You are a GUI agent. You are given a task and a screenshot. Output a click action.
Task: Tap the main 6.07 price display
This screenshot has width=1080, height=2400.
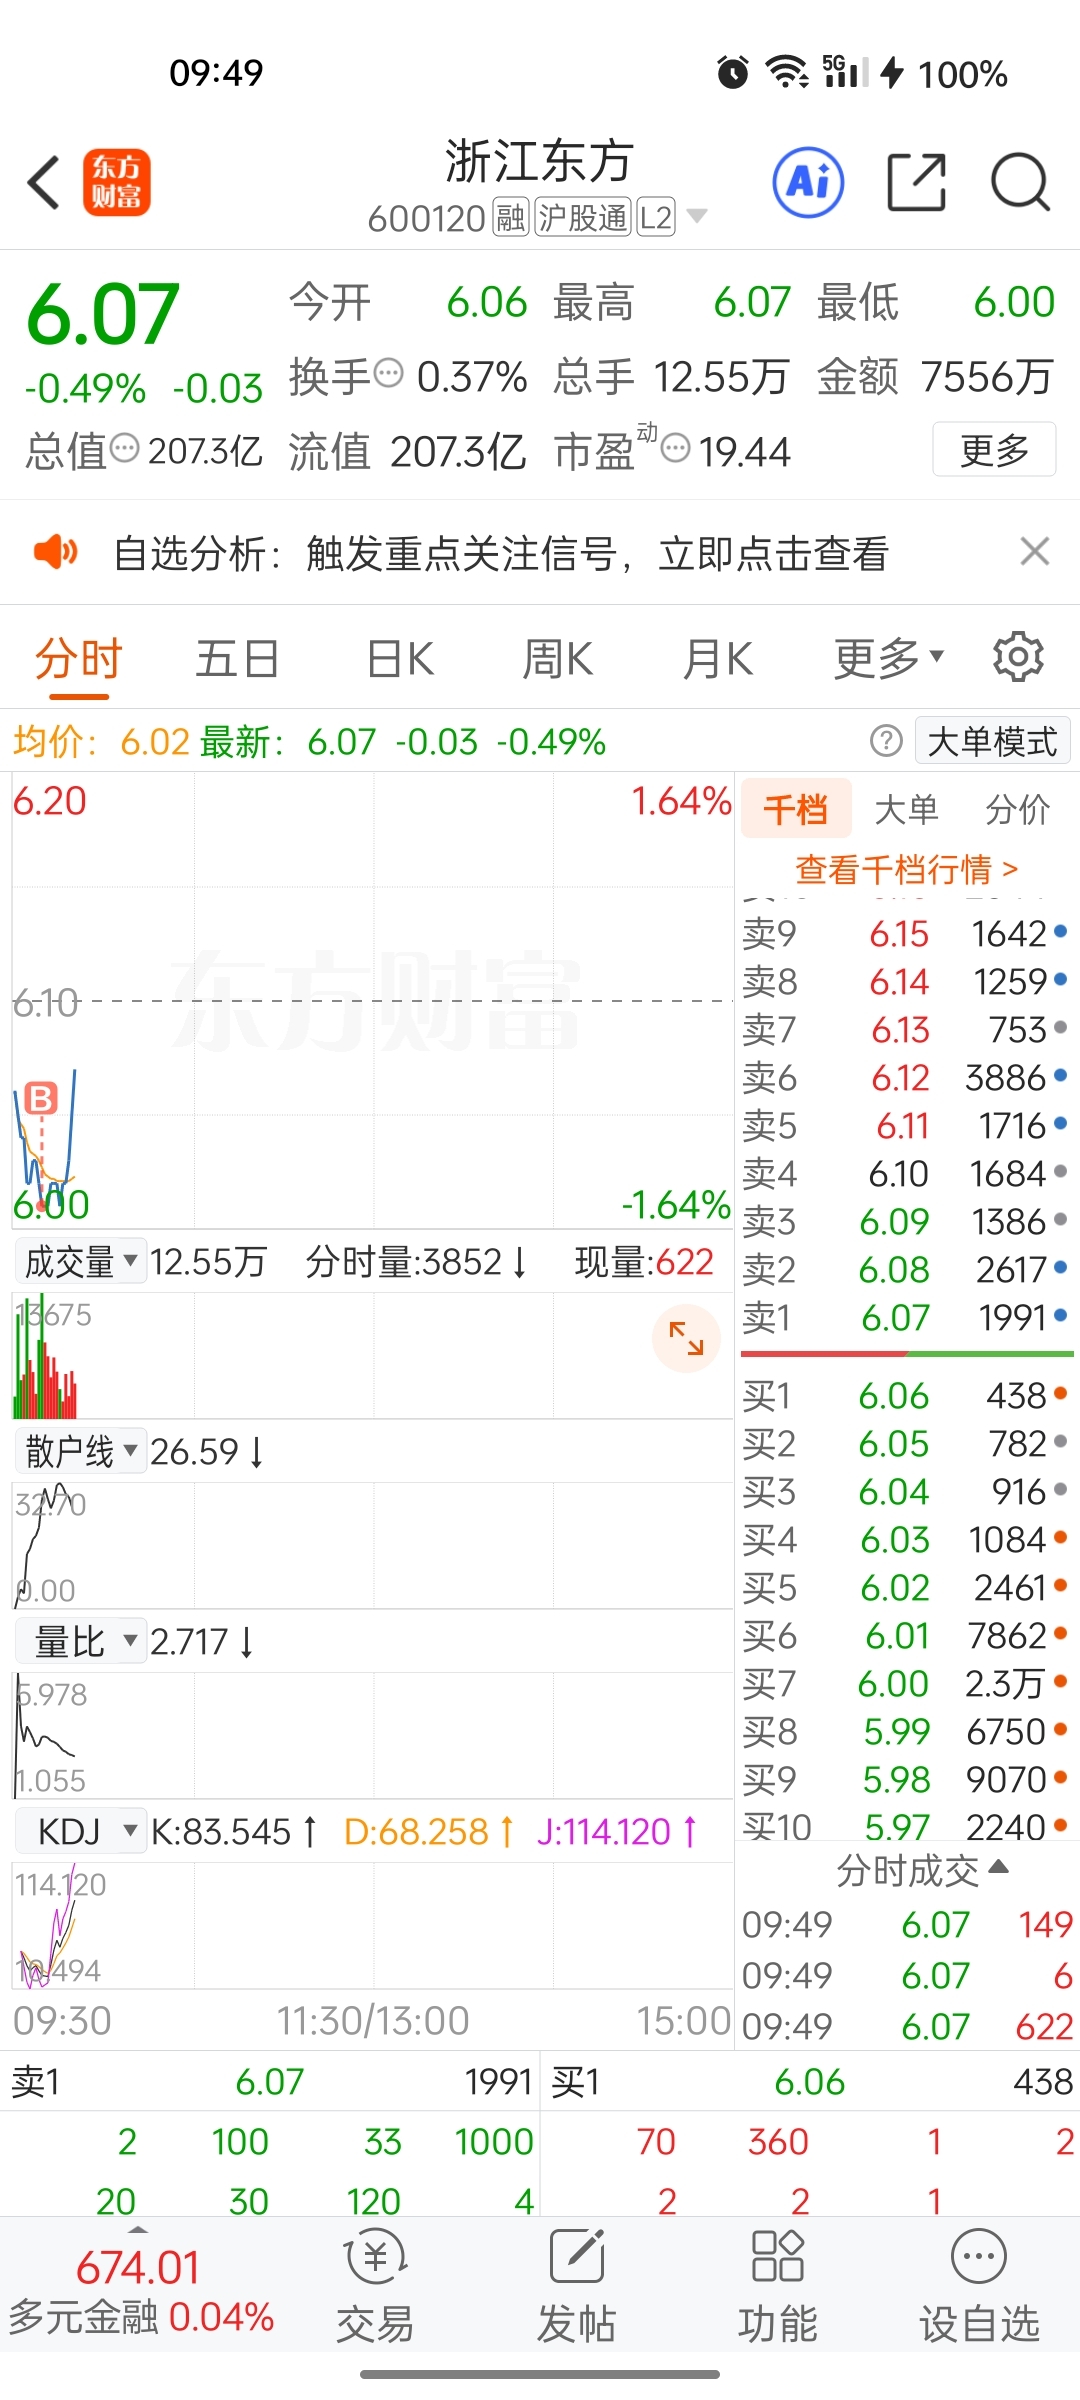[102, 314]
